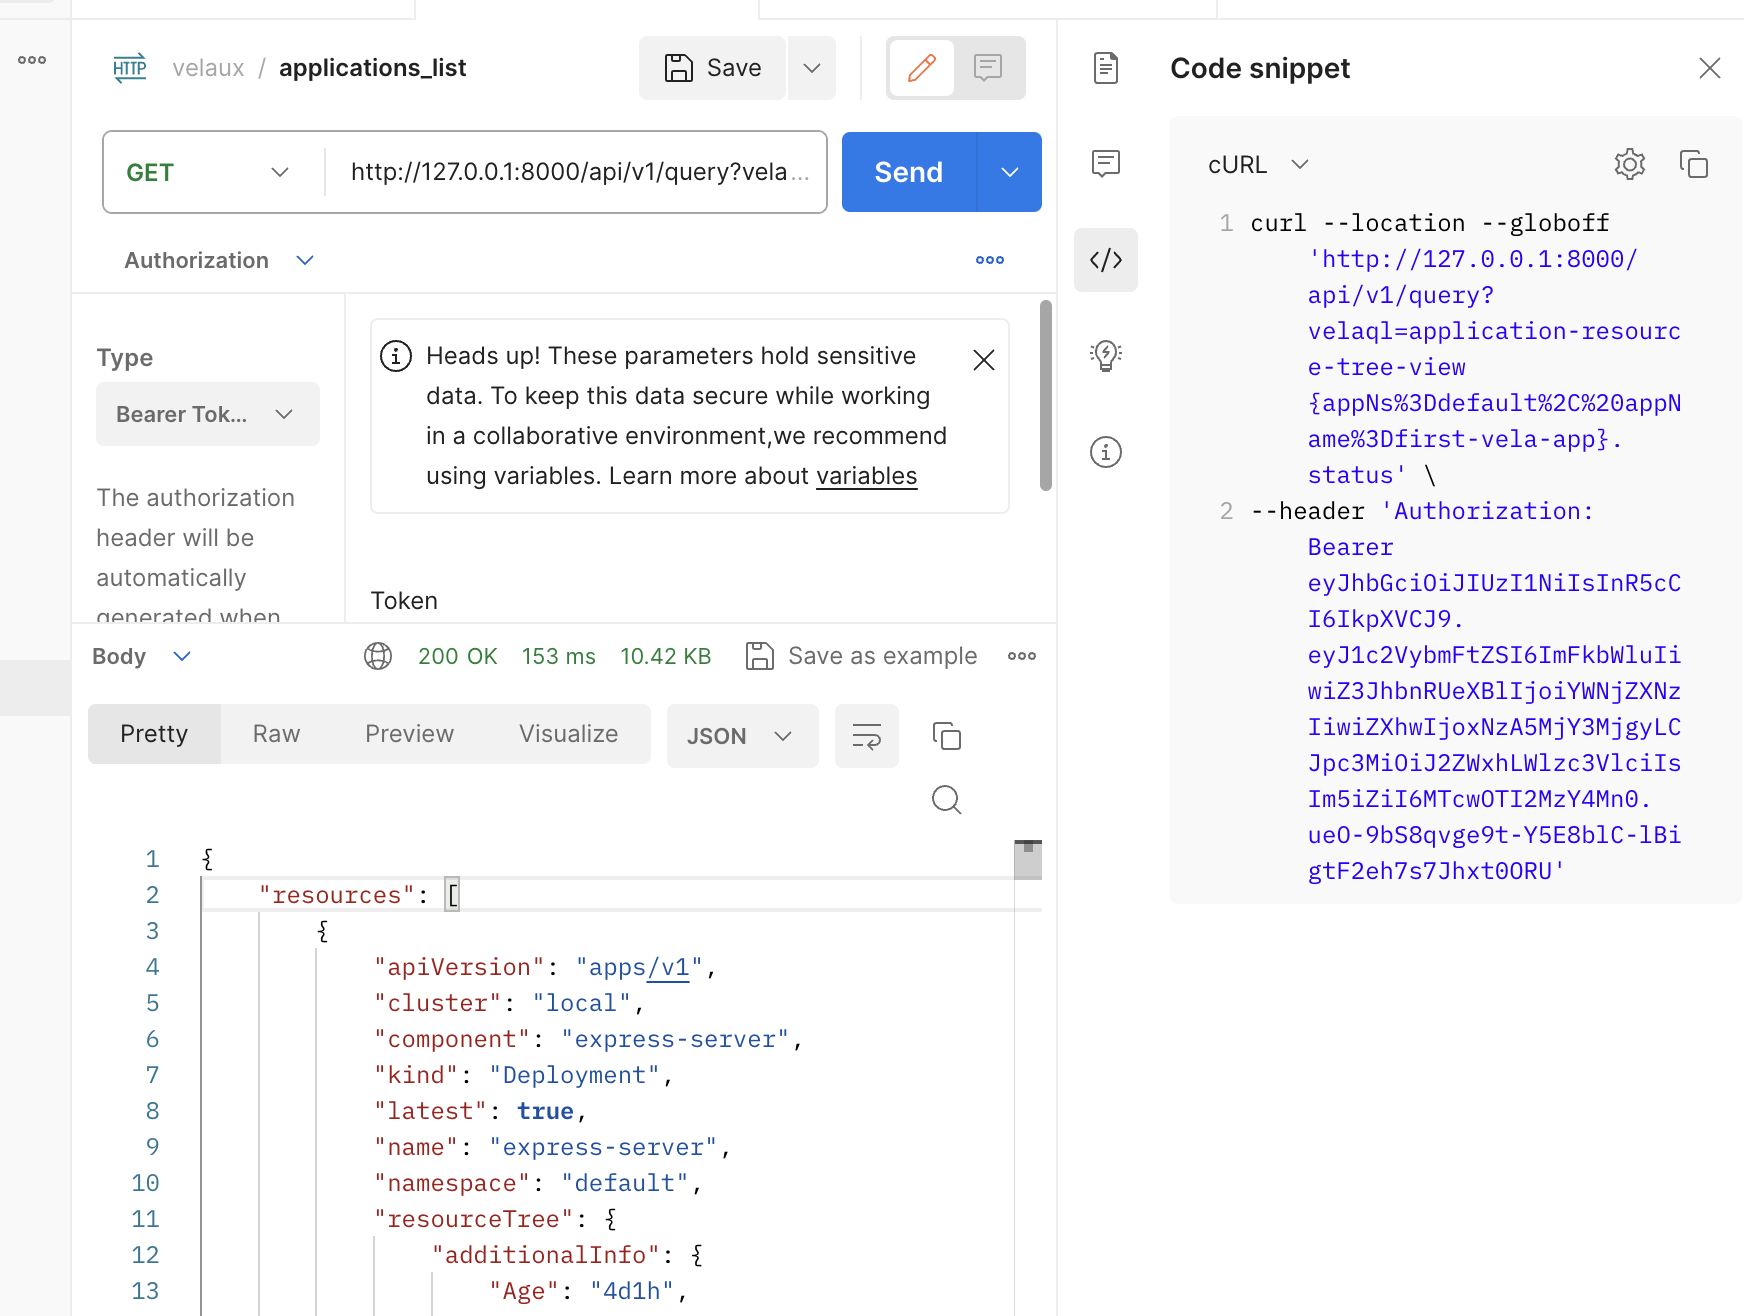Screen dimensions: 1744x1316
Task: Copy the code snippet
Action: point(1694,164)
